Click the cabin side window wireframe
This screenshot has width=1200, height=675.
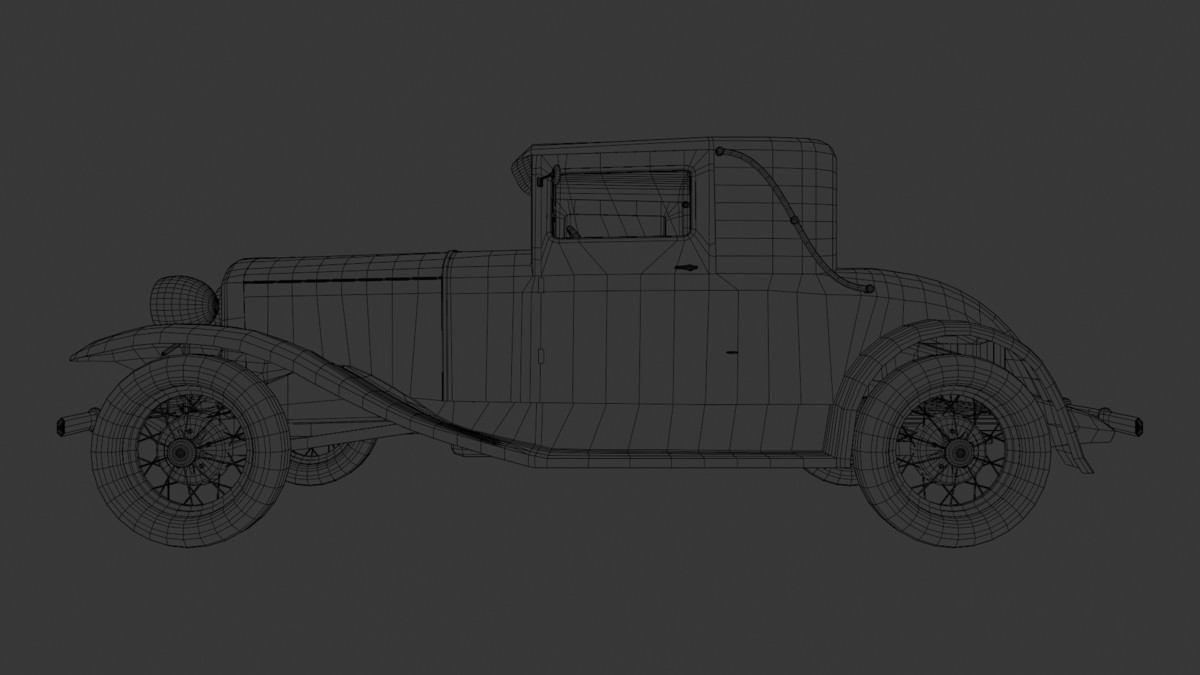pos(620,200)
